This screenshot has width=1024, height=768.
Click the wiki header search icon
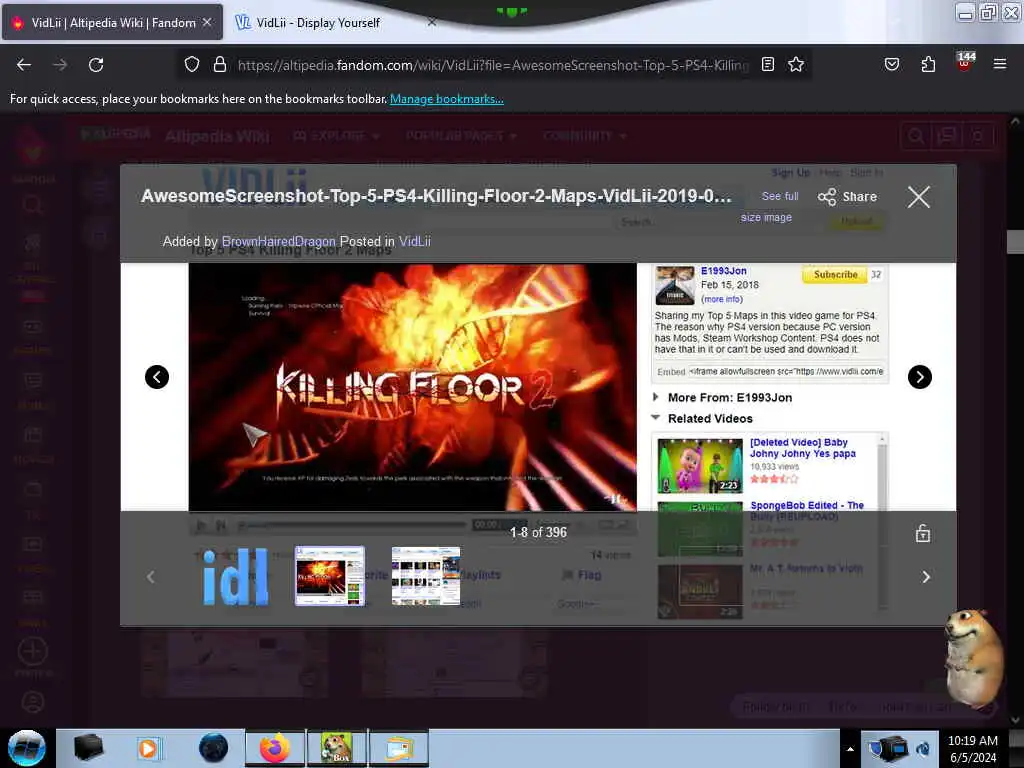click(916, 136)
